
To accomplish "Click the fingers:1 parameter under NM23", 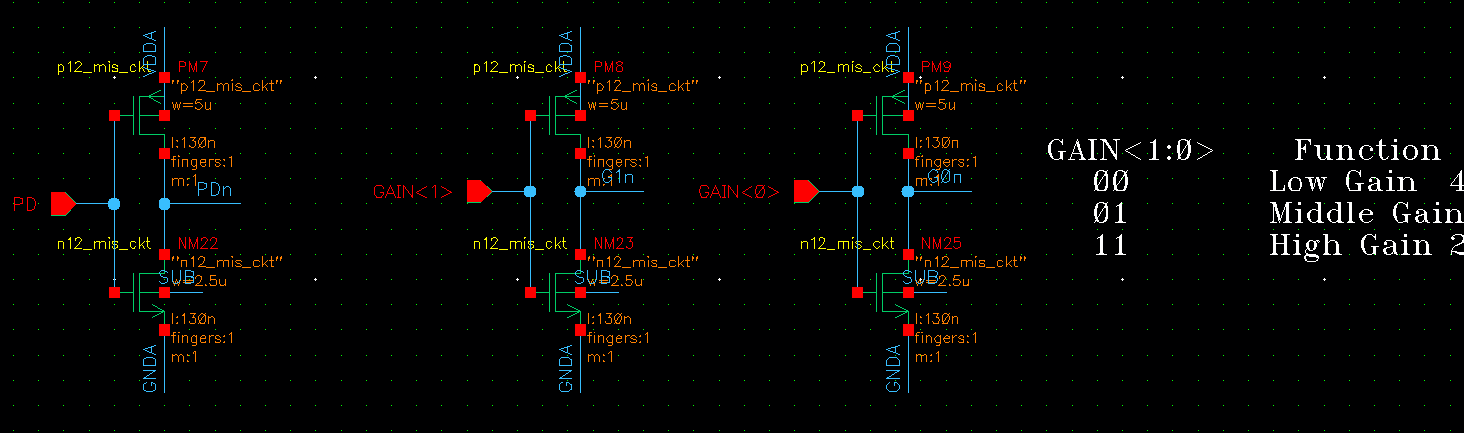I will pos(619,338).
